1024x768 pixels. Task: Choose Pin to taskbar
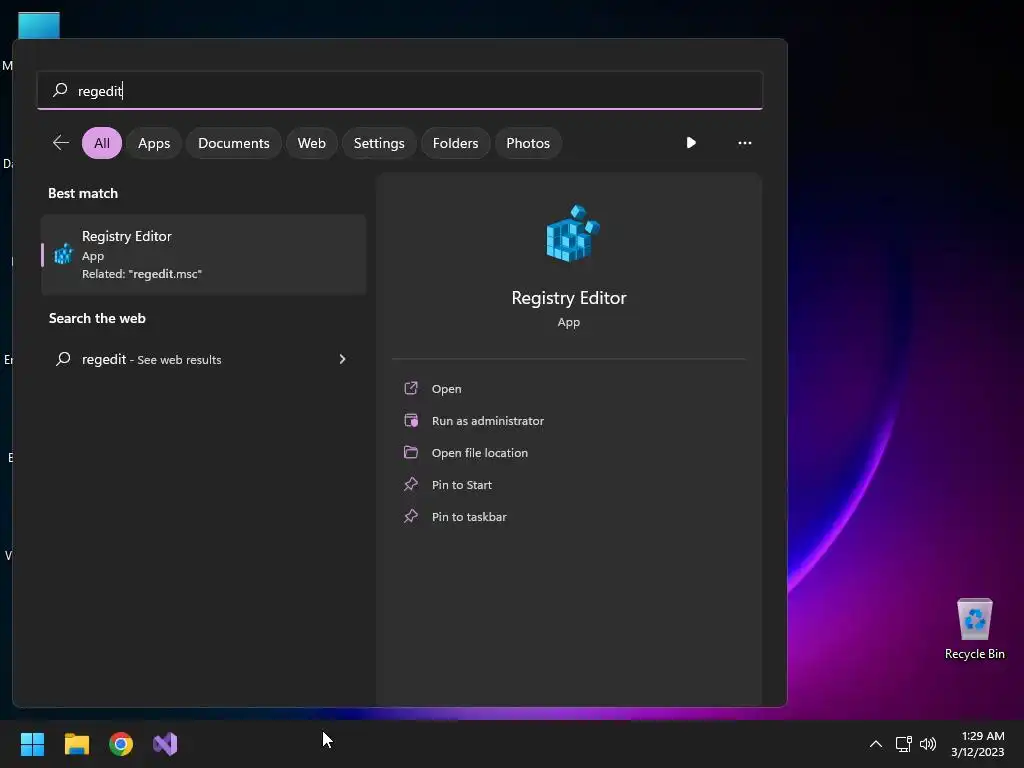coord(569,517)
